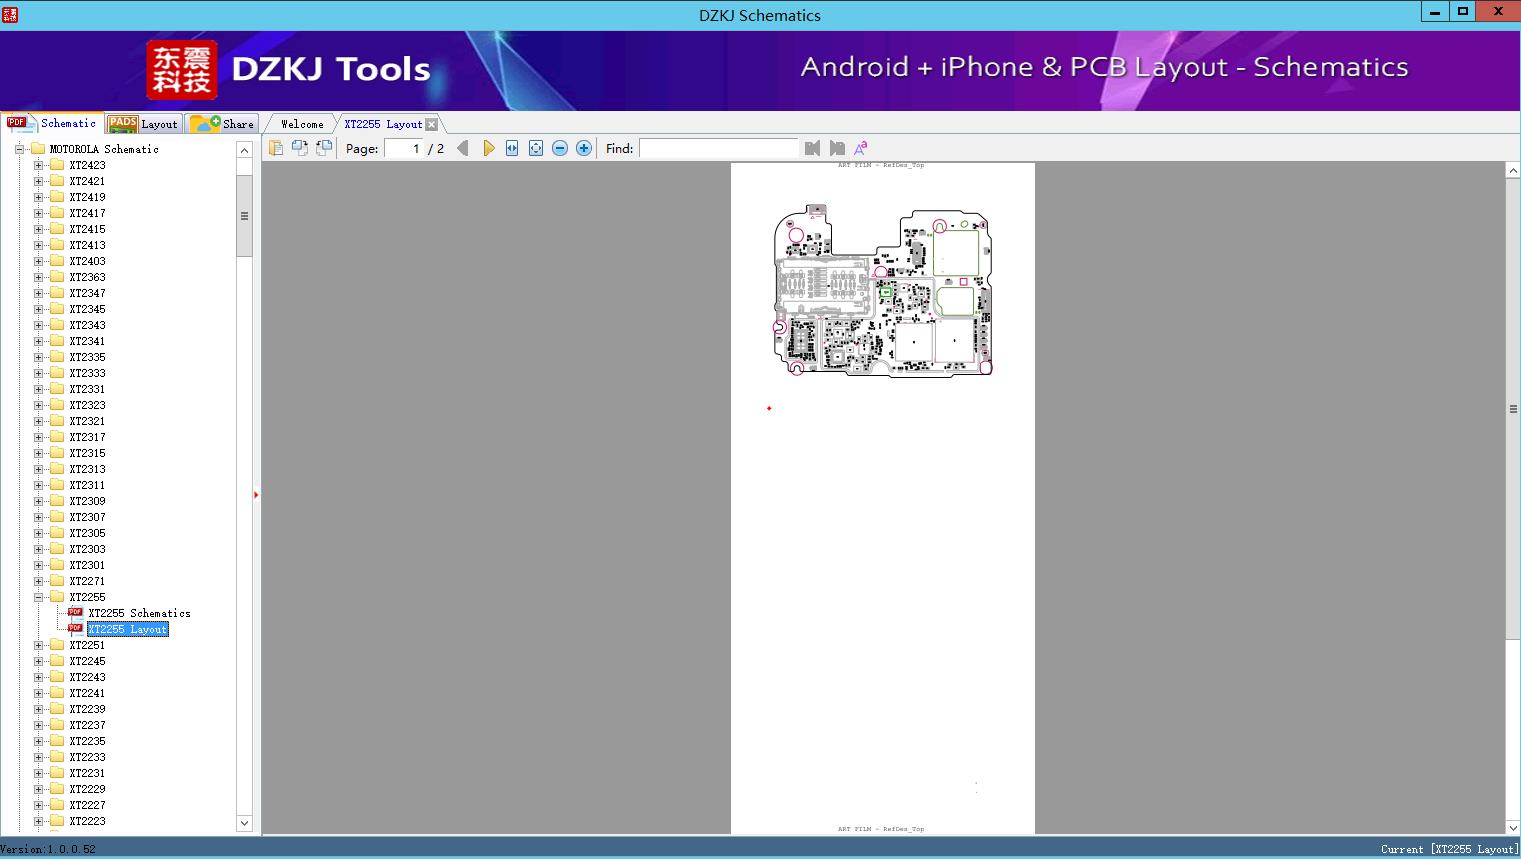Screen dimensions: 1521x859
Task: Expand the XT2421 folder
Action: pyautogui.click(x=38, y=181)
